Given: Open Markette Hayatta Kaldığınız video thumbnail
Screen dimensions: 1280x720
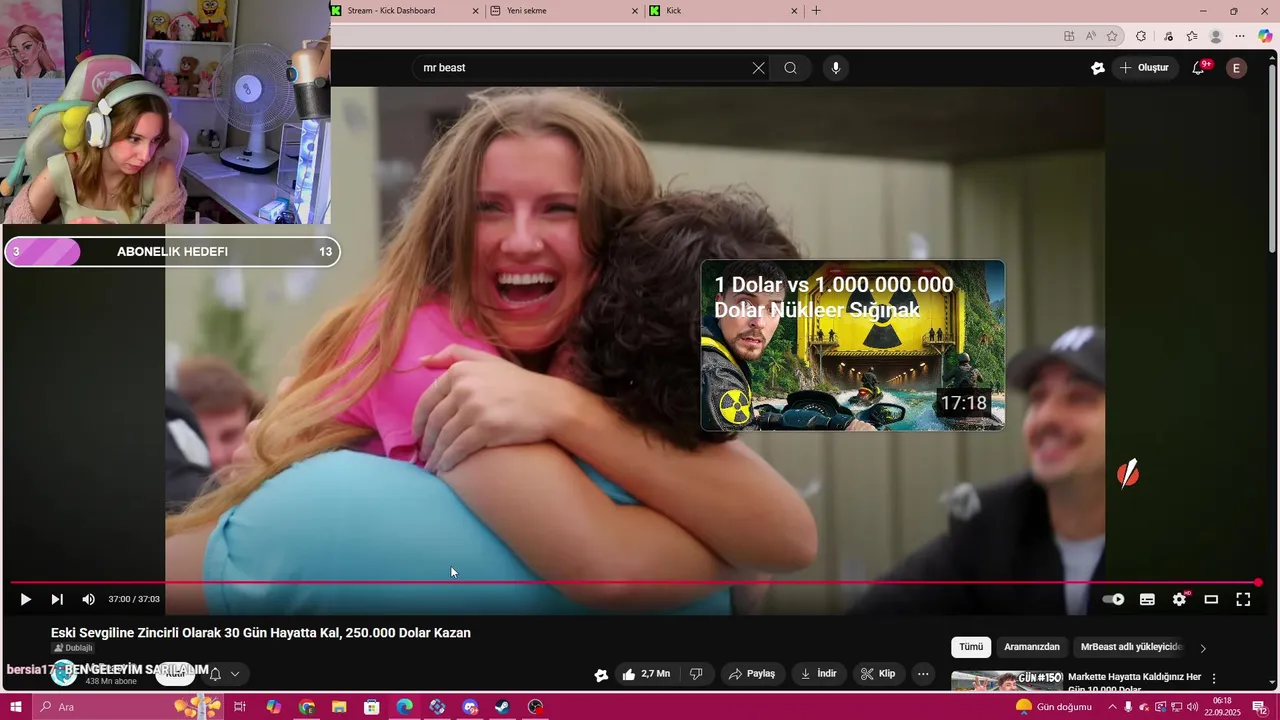Looking at the screenshot, I should coord(1006,680).
